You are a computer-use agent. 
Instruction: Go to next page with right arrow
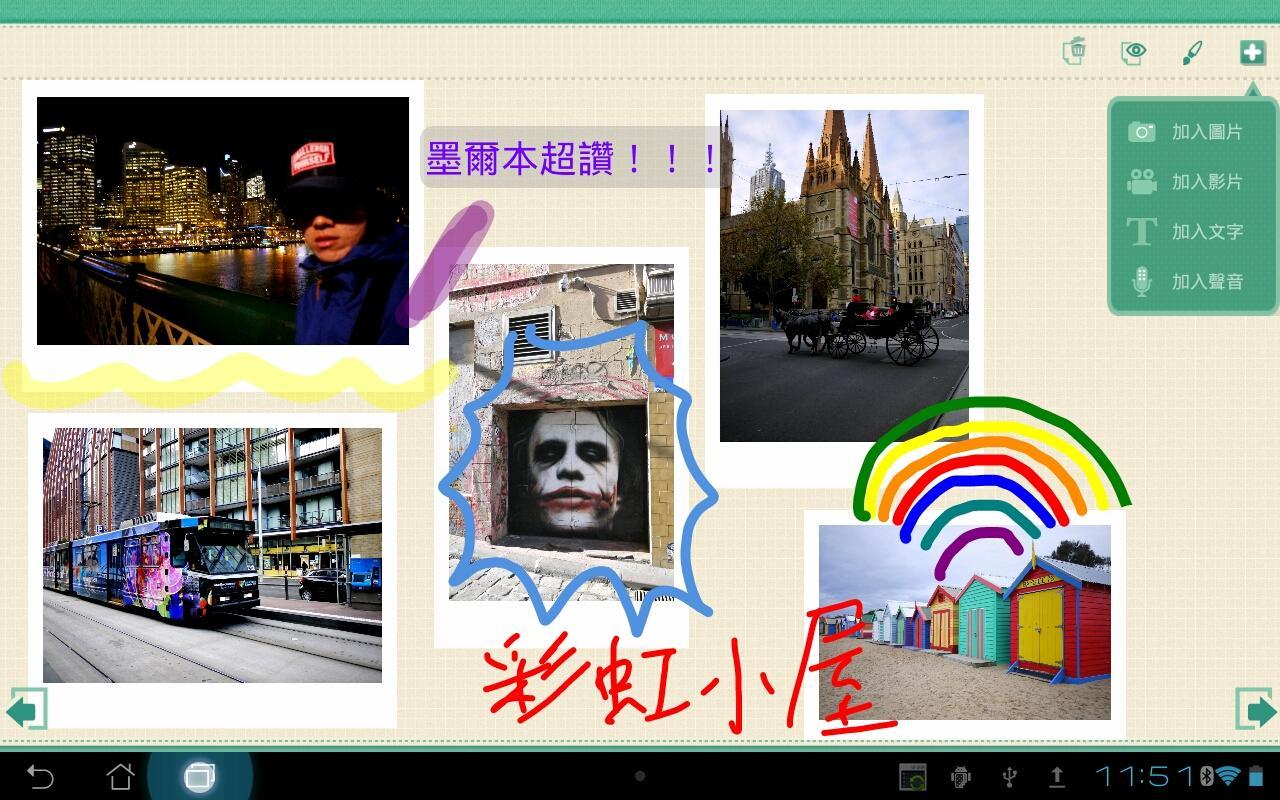click(x=1255, y=710)
